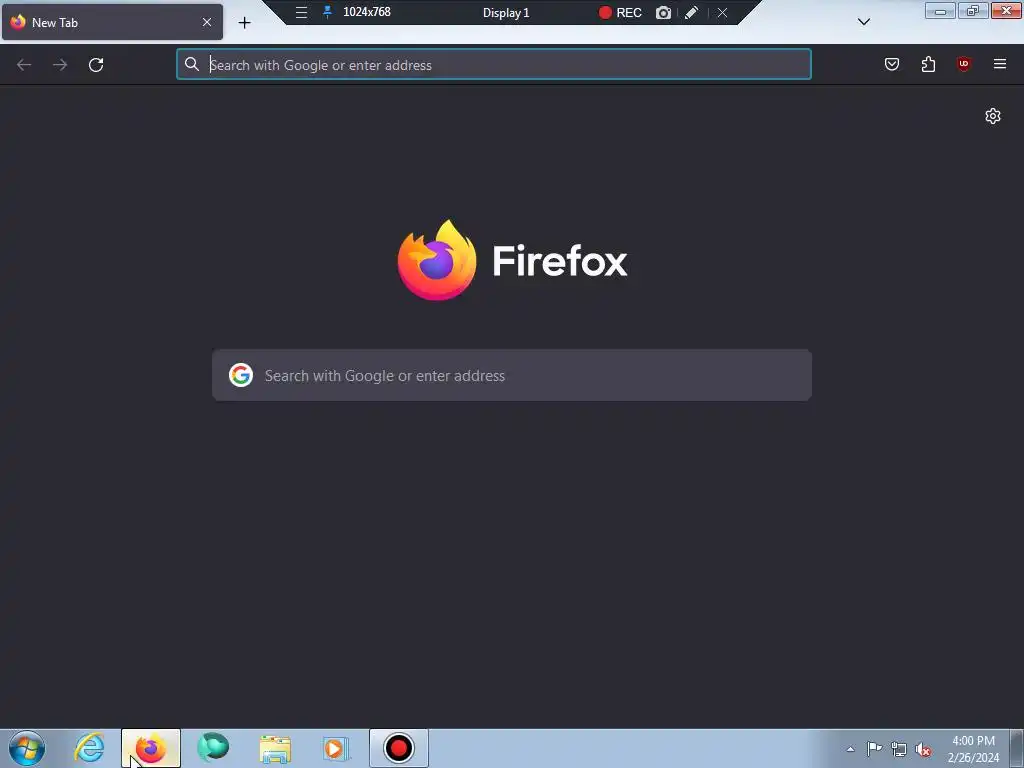Show hidden tray icons arrow

tap(850, 749)
